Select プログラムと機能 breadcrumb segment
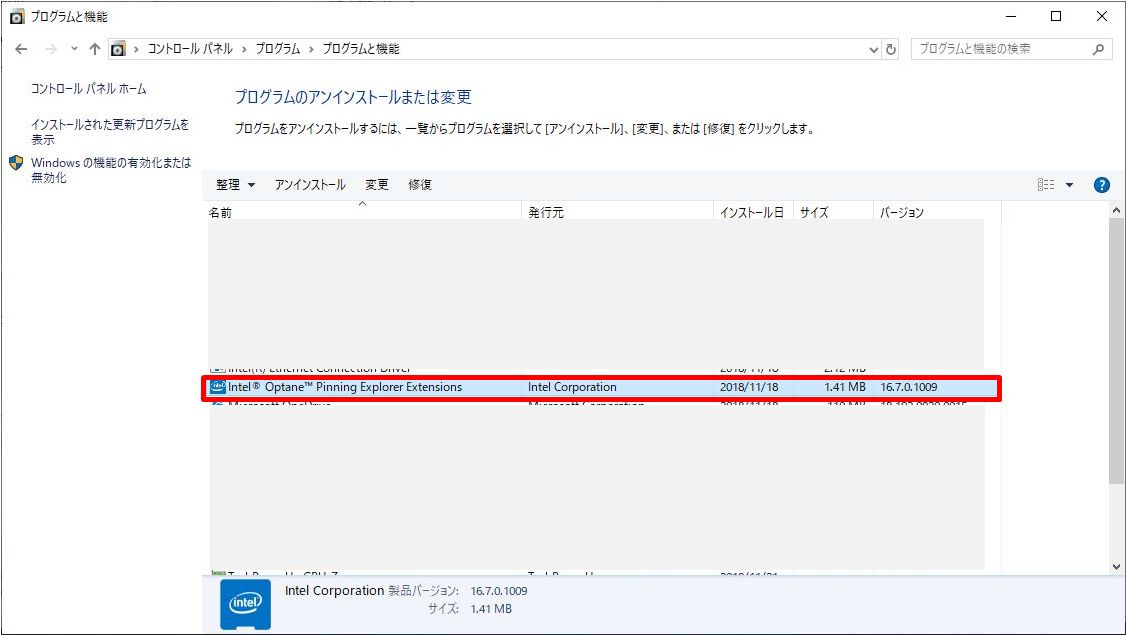Viewport: 1127px width, 636px height. [361, 49]
